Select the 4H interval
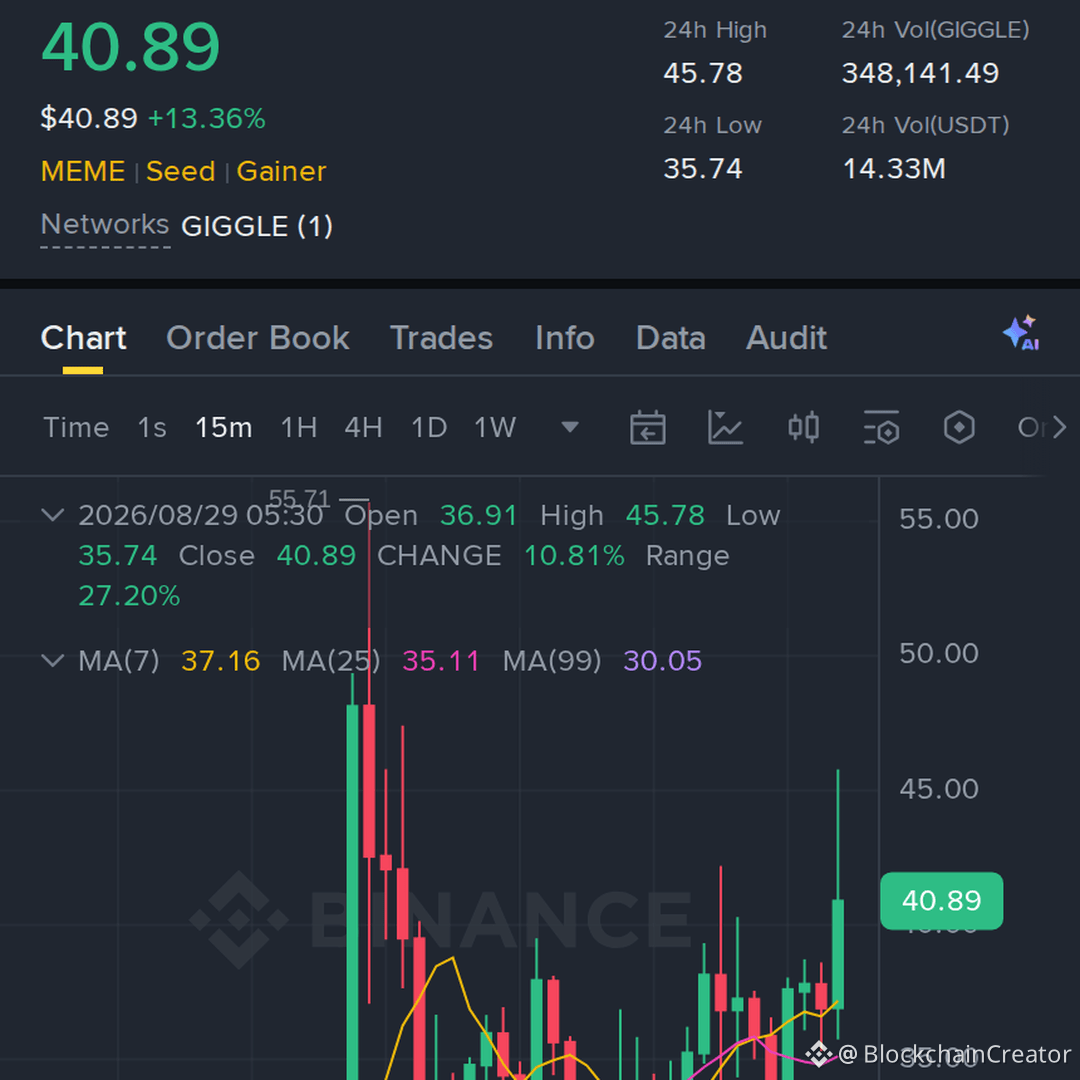Image resolution: width=1080 pixels, height=1080 pixels. coord(364,428)
